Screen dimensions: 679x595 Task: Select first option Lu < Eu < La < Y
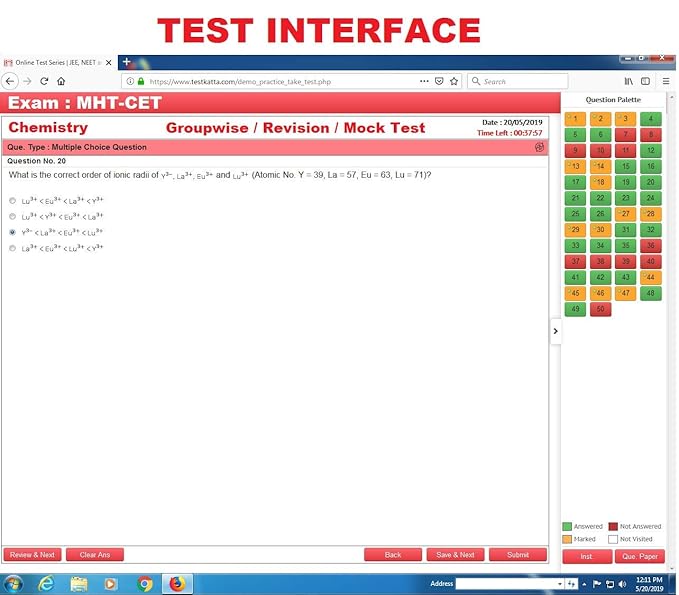13,200
